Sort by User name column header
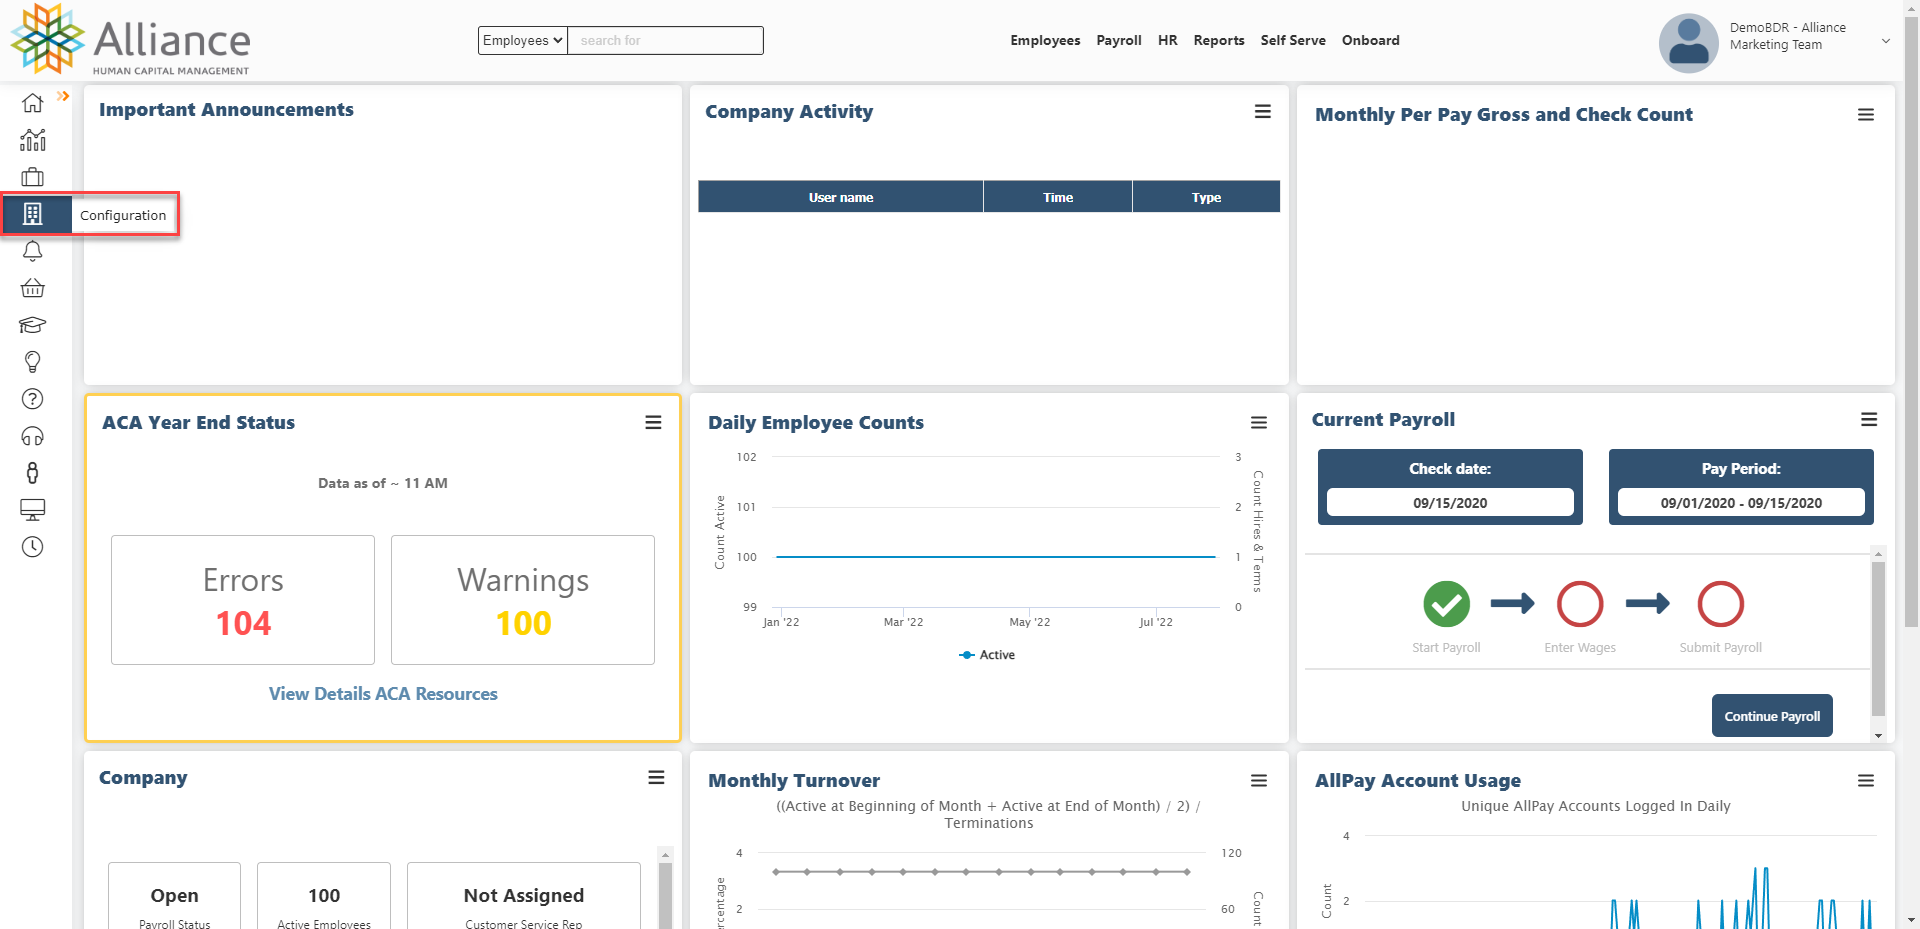The image size is (1920, 929). pyautogui.click(x=841, y=197)
